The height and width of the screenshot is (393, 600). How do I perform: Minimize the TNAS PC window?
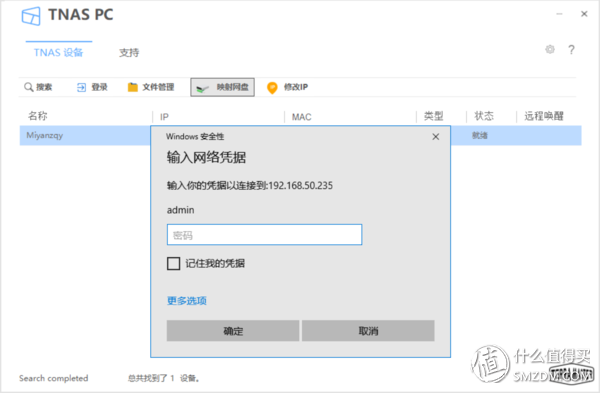tap(559, 14)
